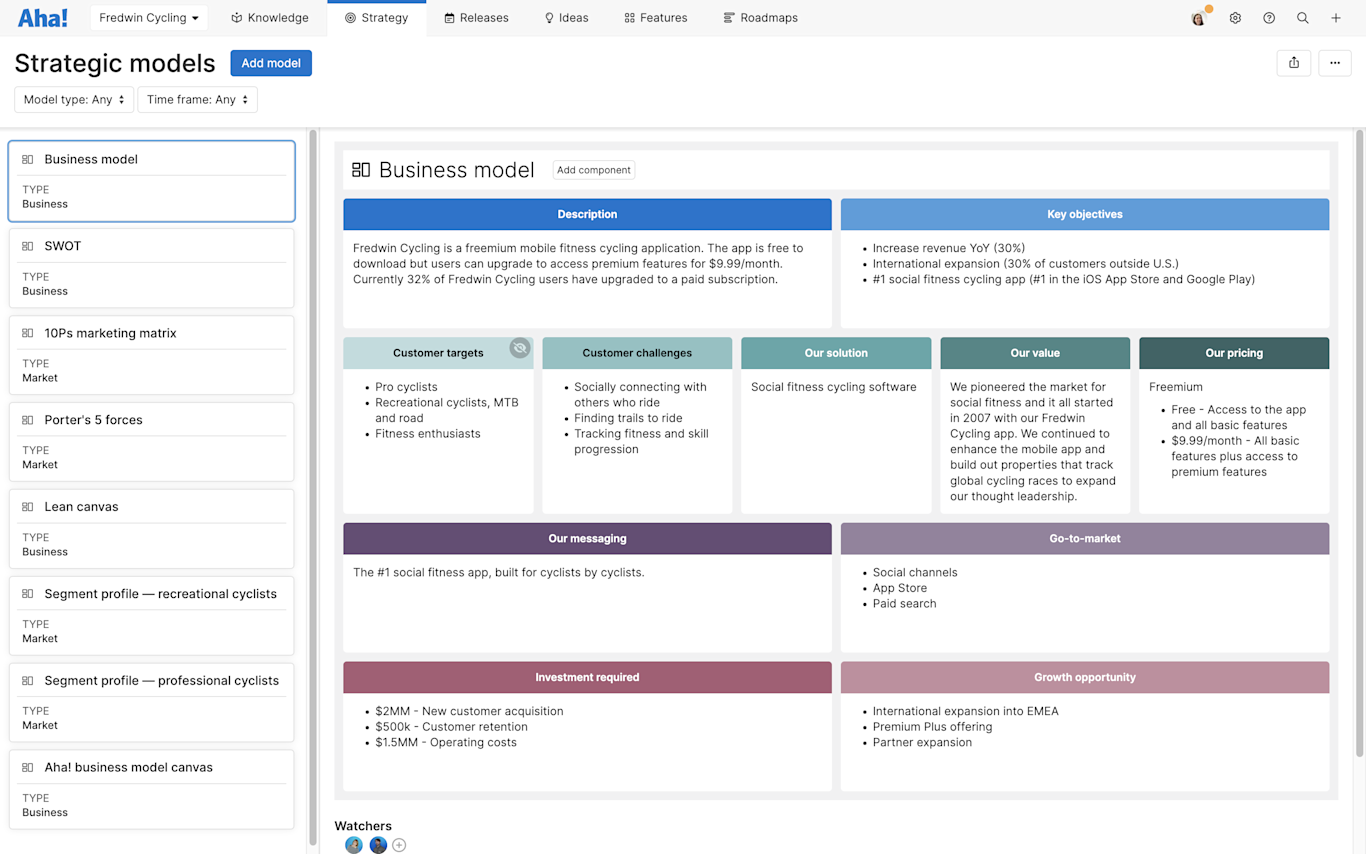Click the share/export icon near Strategic models
Viewport: 1366px width, 854px height.
(x=1293, y=62)
